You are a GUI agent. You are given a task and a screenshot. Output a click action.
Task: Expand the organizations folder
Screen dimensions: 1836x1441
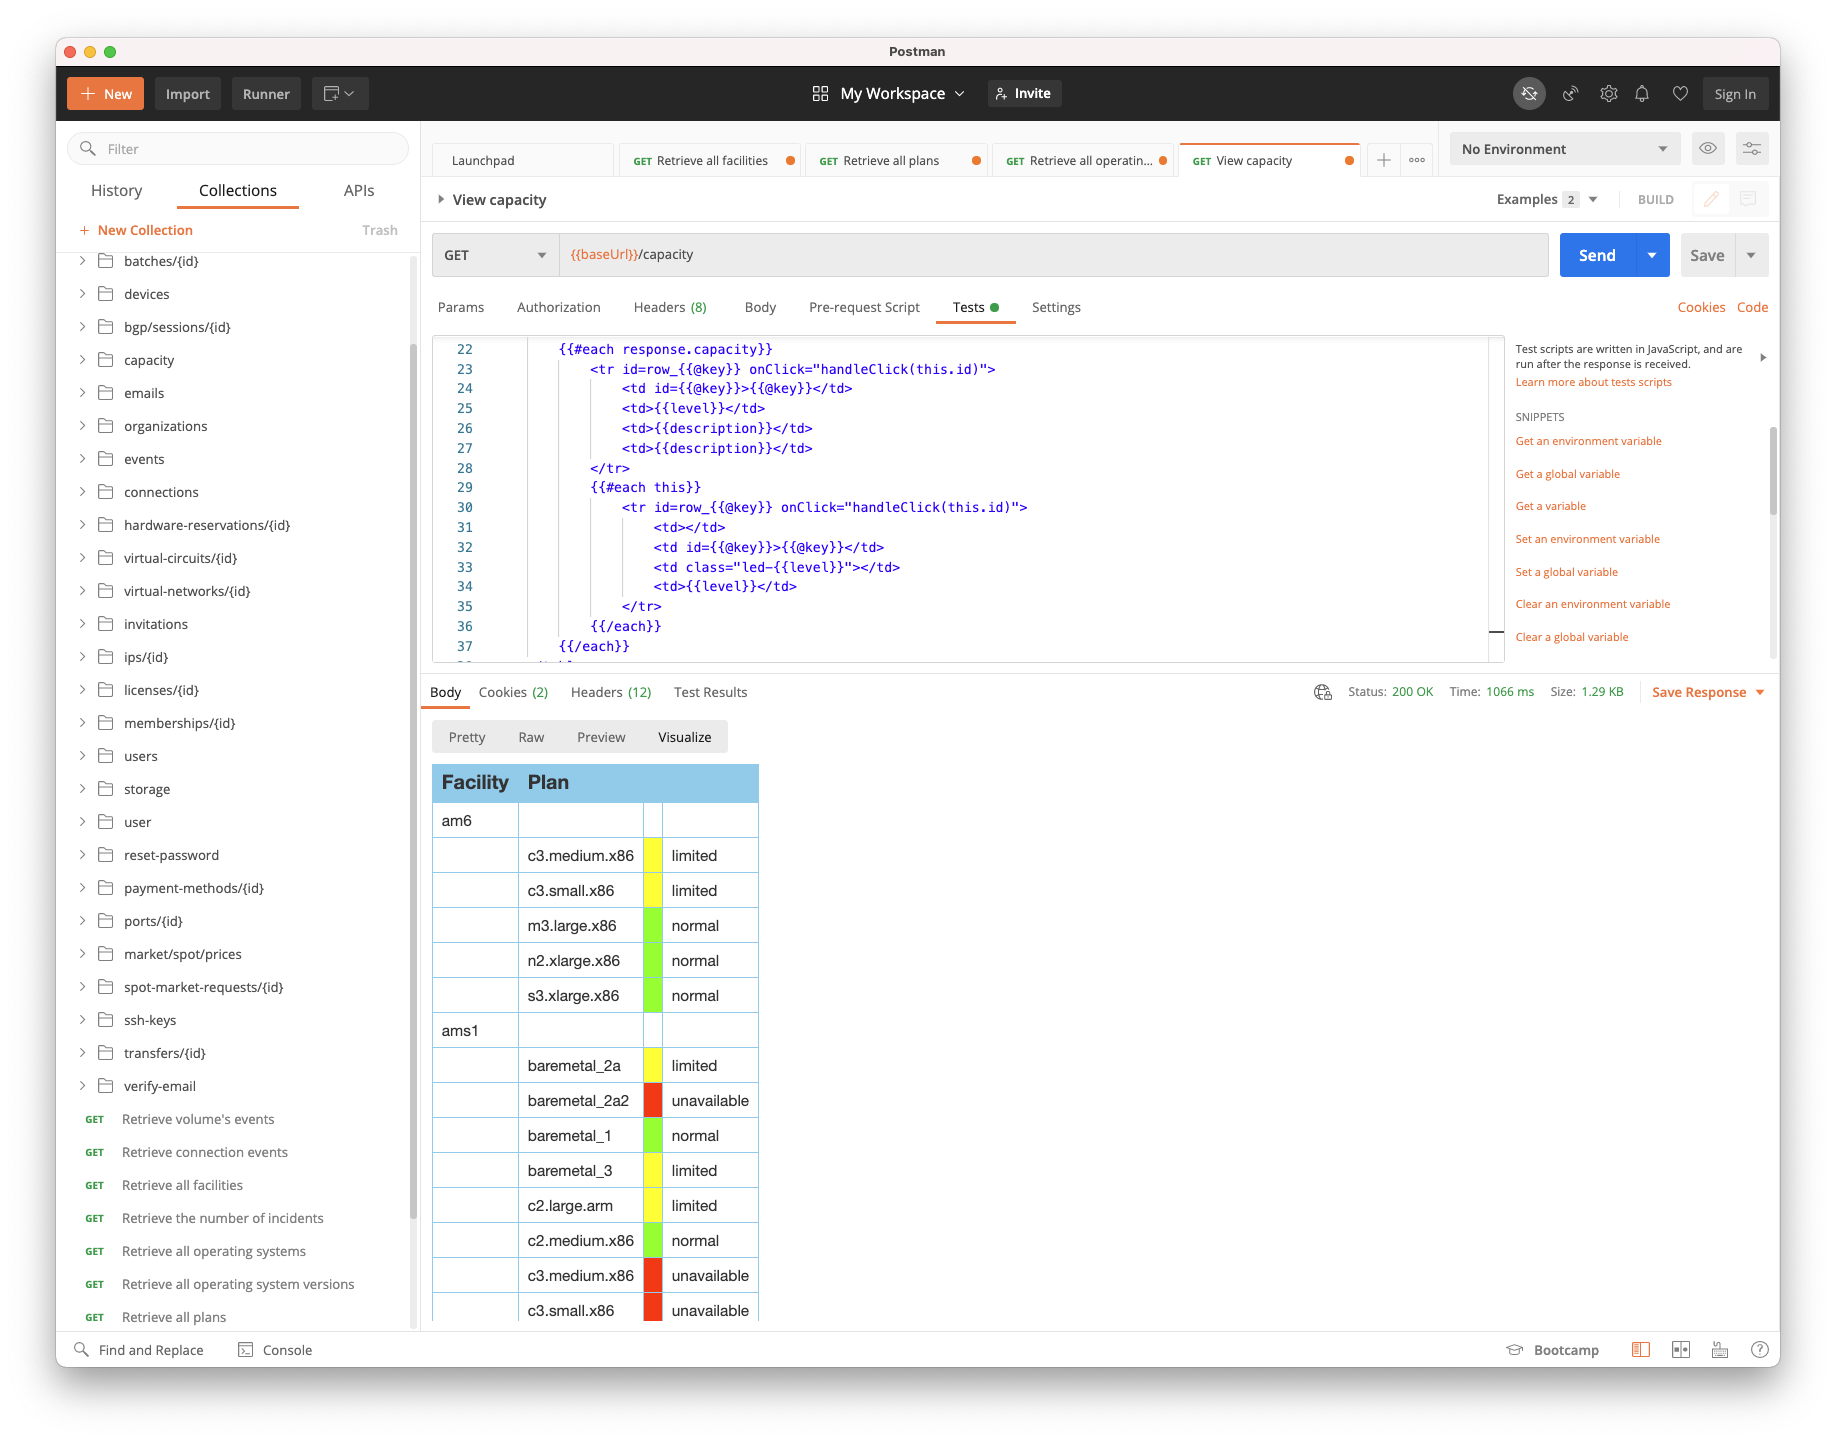click(x=83, y=426)
